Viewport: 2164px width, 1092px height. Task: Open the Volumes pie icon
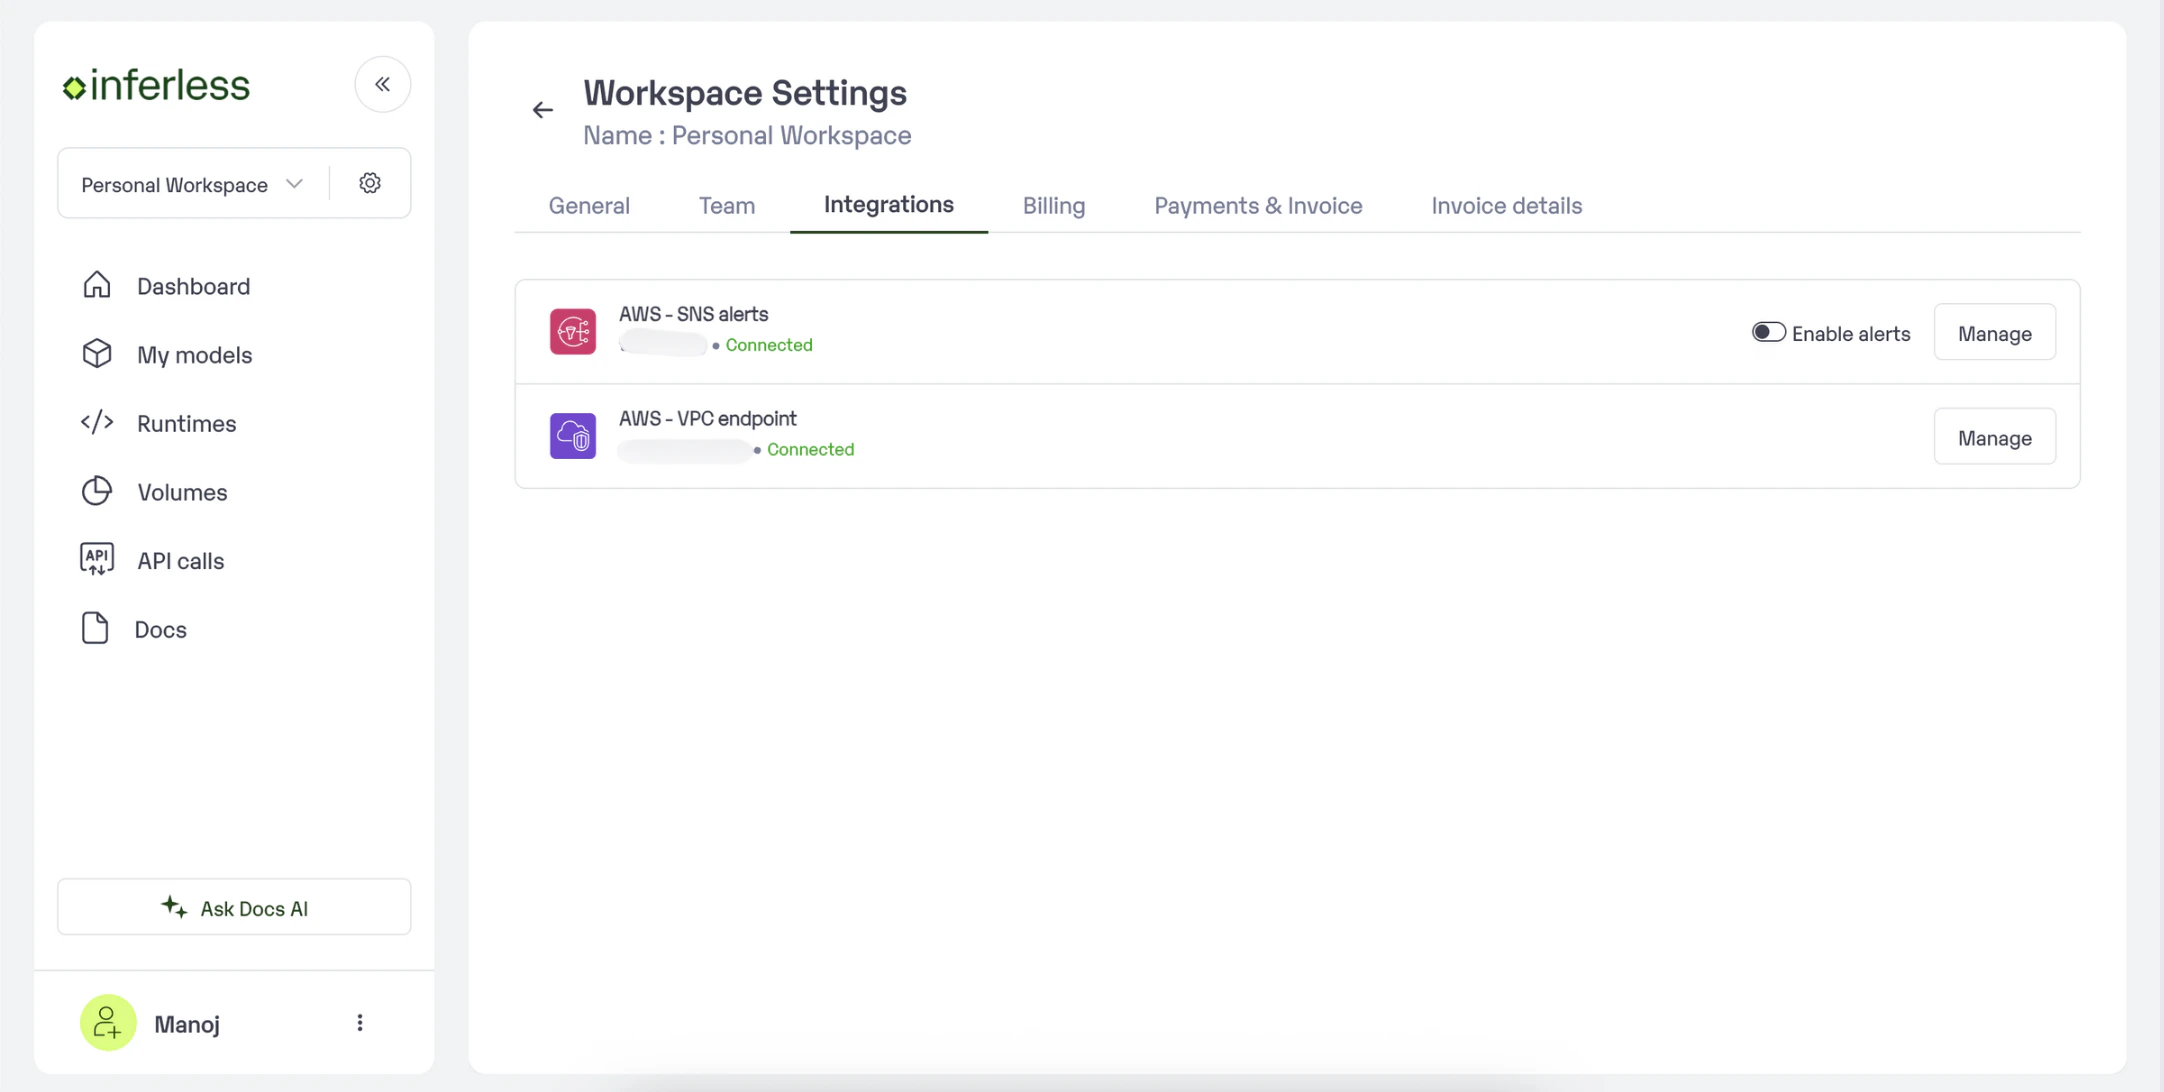click(x=97, y=491)
